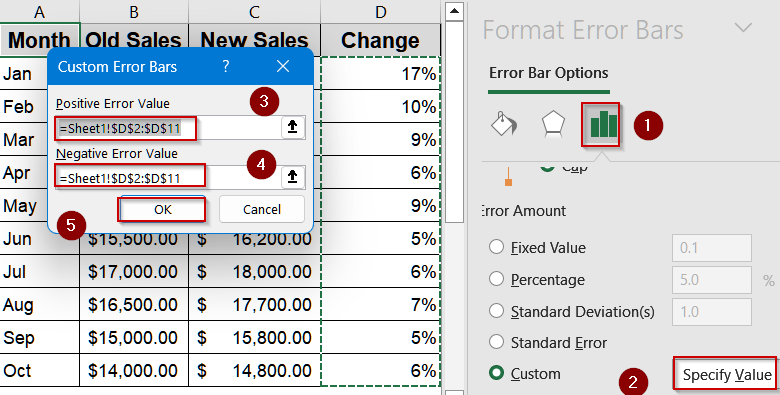780x395 pixels.
Task: Click the range selector for Positive Error Value
Action: click(292, 127)
